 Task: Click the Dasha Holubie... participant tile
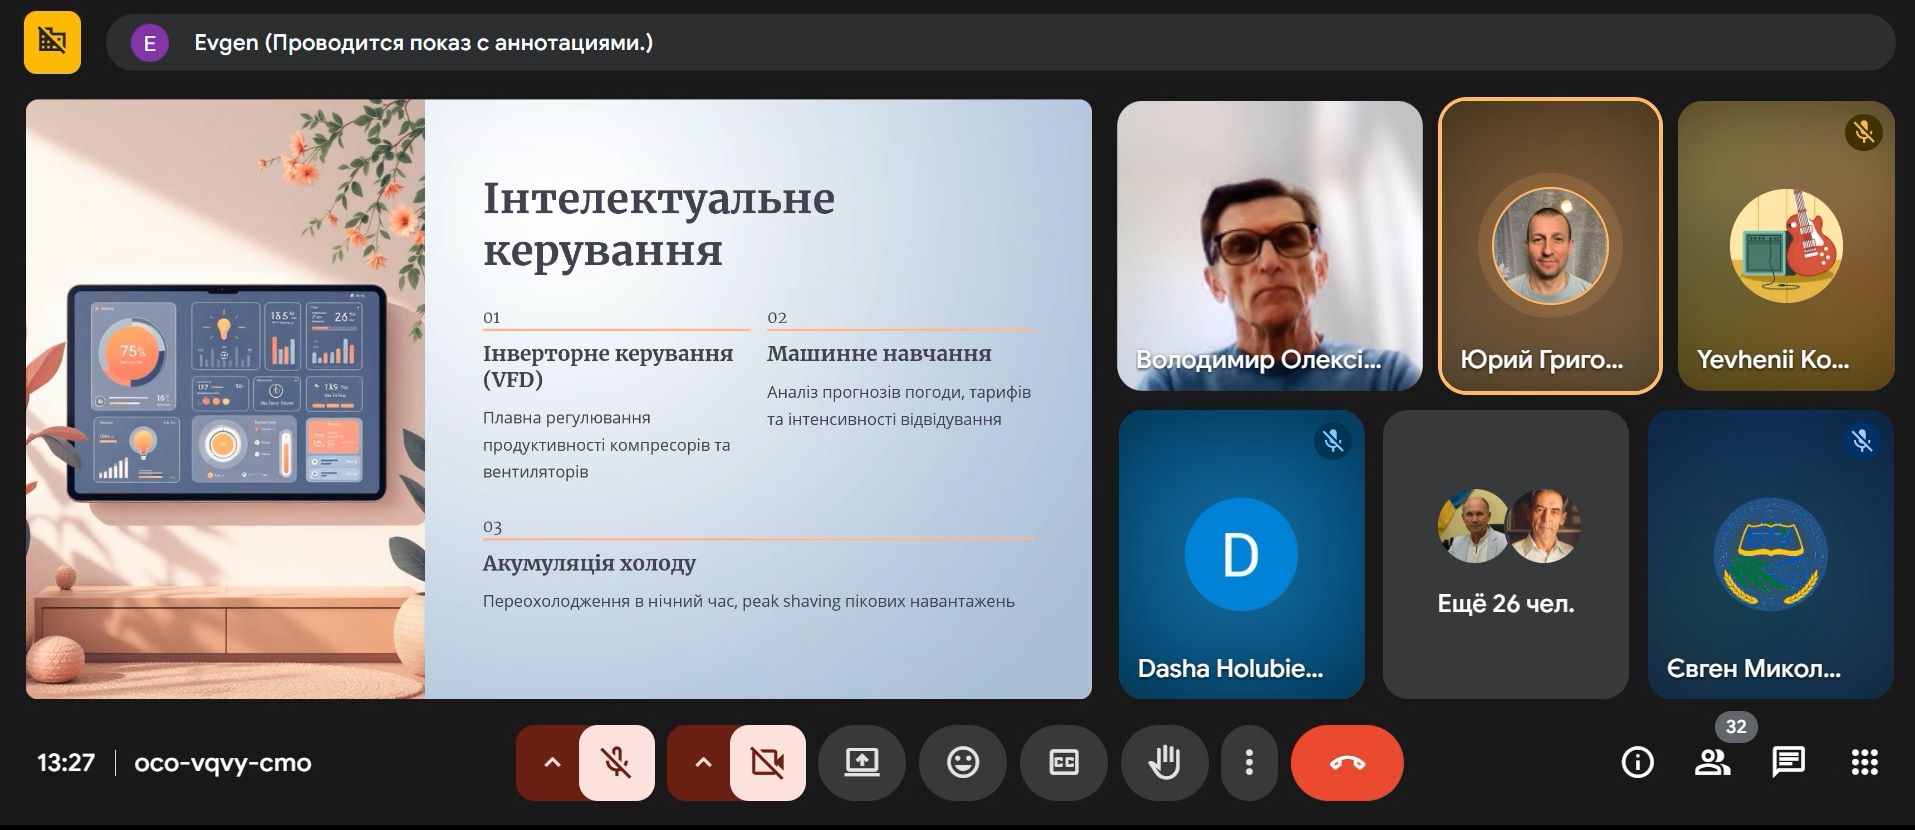[1240, 554]
